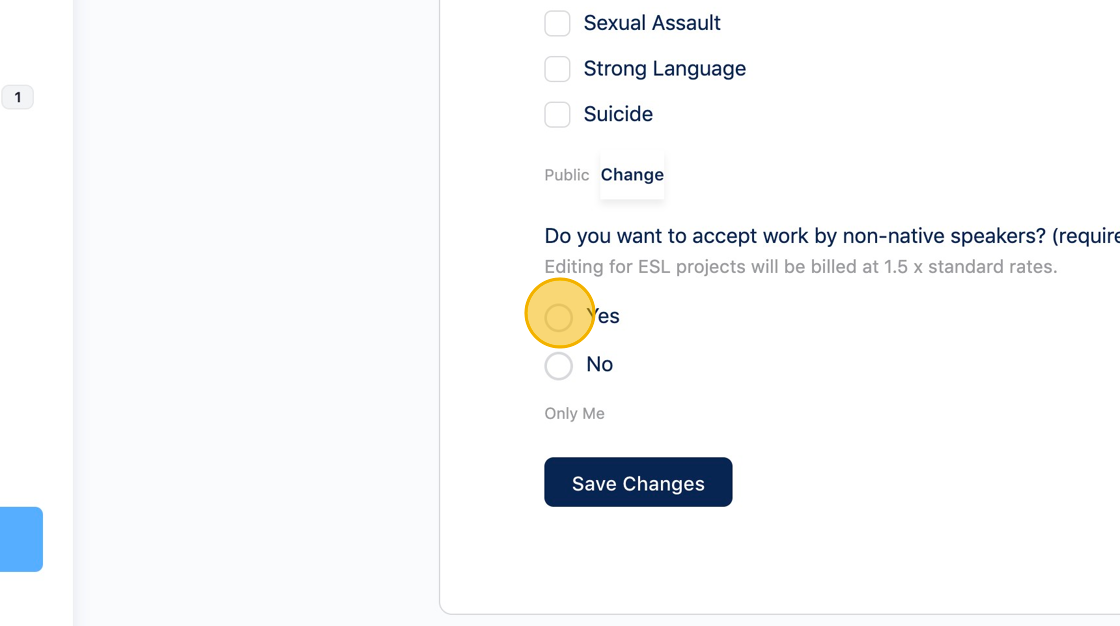Viewport: 1120px width, 626px height.
Task: Tick the Sexual Assault checkbox
Action: 557,23
